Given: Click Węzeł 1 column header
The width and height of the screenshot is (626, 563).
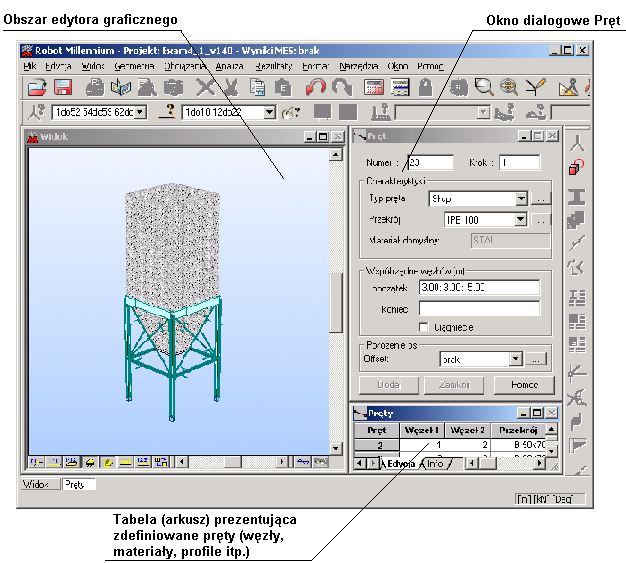Looking at the screenshot, I should point(422,430).
